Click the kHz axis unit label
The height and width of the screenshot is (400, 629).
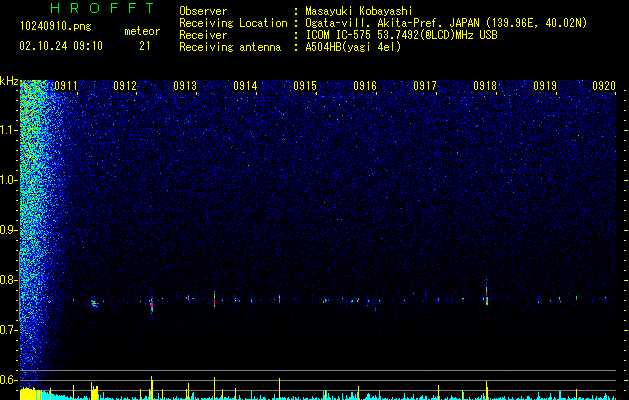point(9,81)
